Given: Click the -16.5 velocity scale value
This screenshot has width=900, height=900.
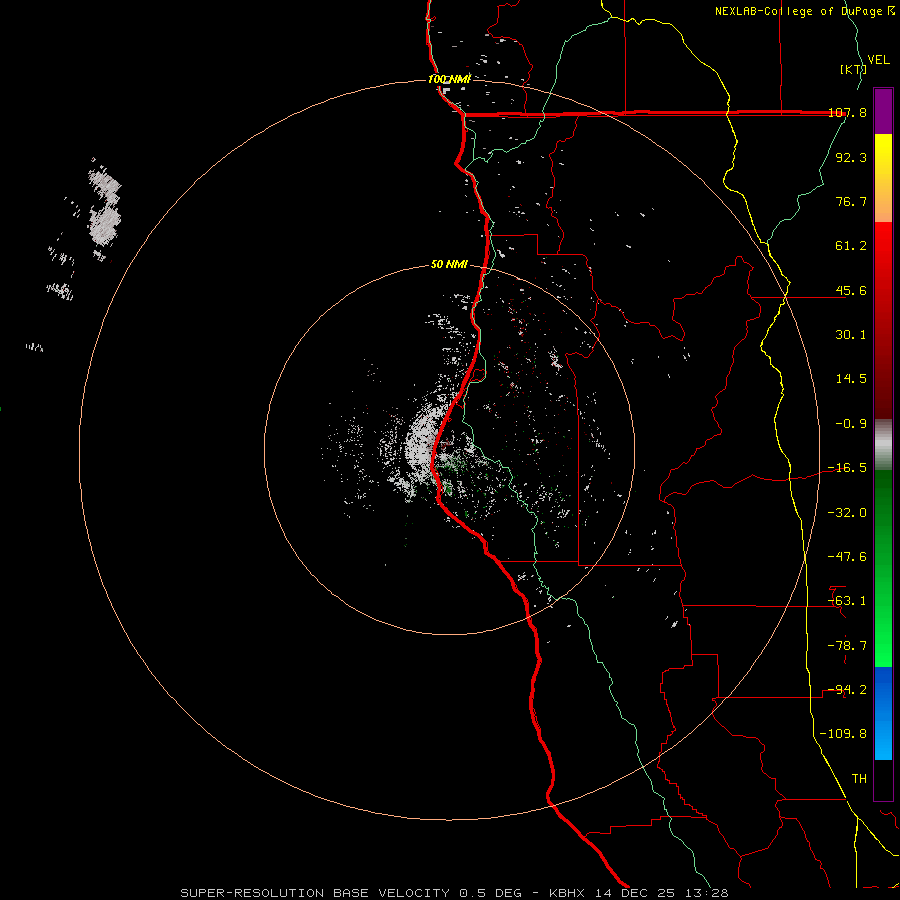Looking at the screenshot, I should pyautogui.click(x=847, y=468).
